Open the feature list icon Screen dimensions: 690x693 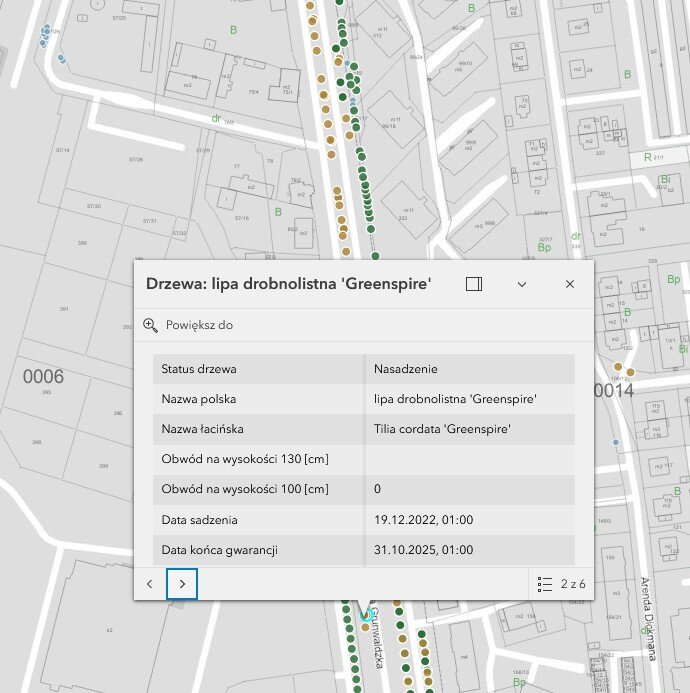(x=545, y=583)
